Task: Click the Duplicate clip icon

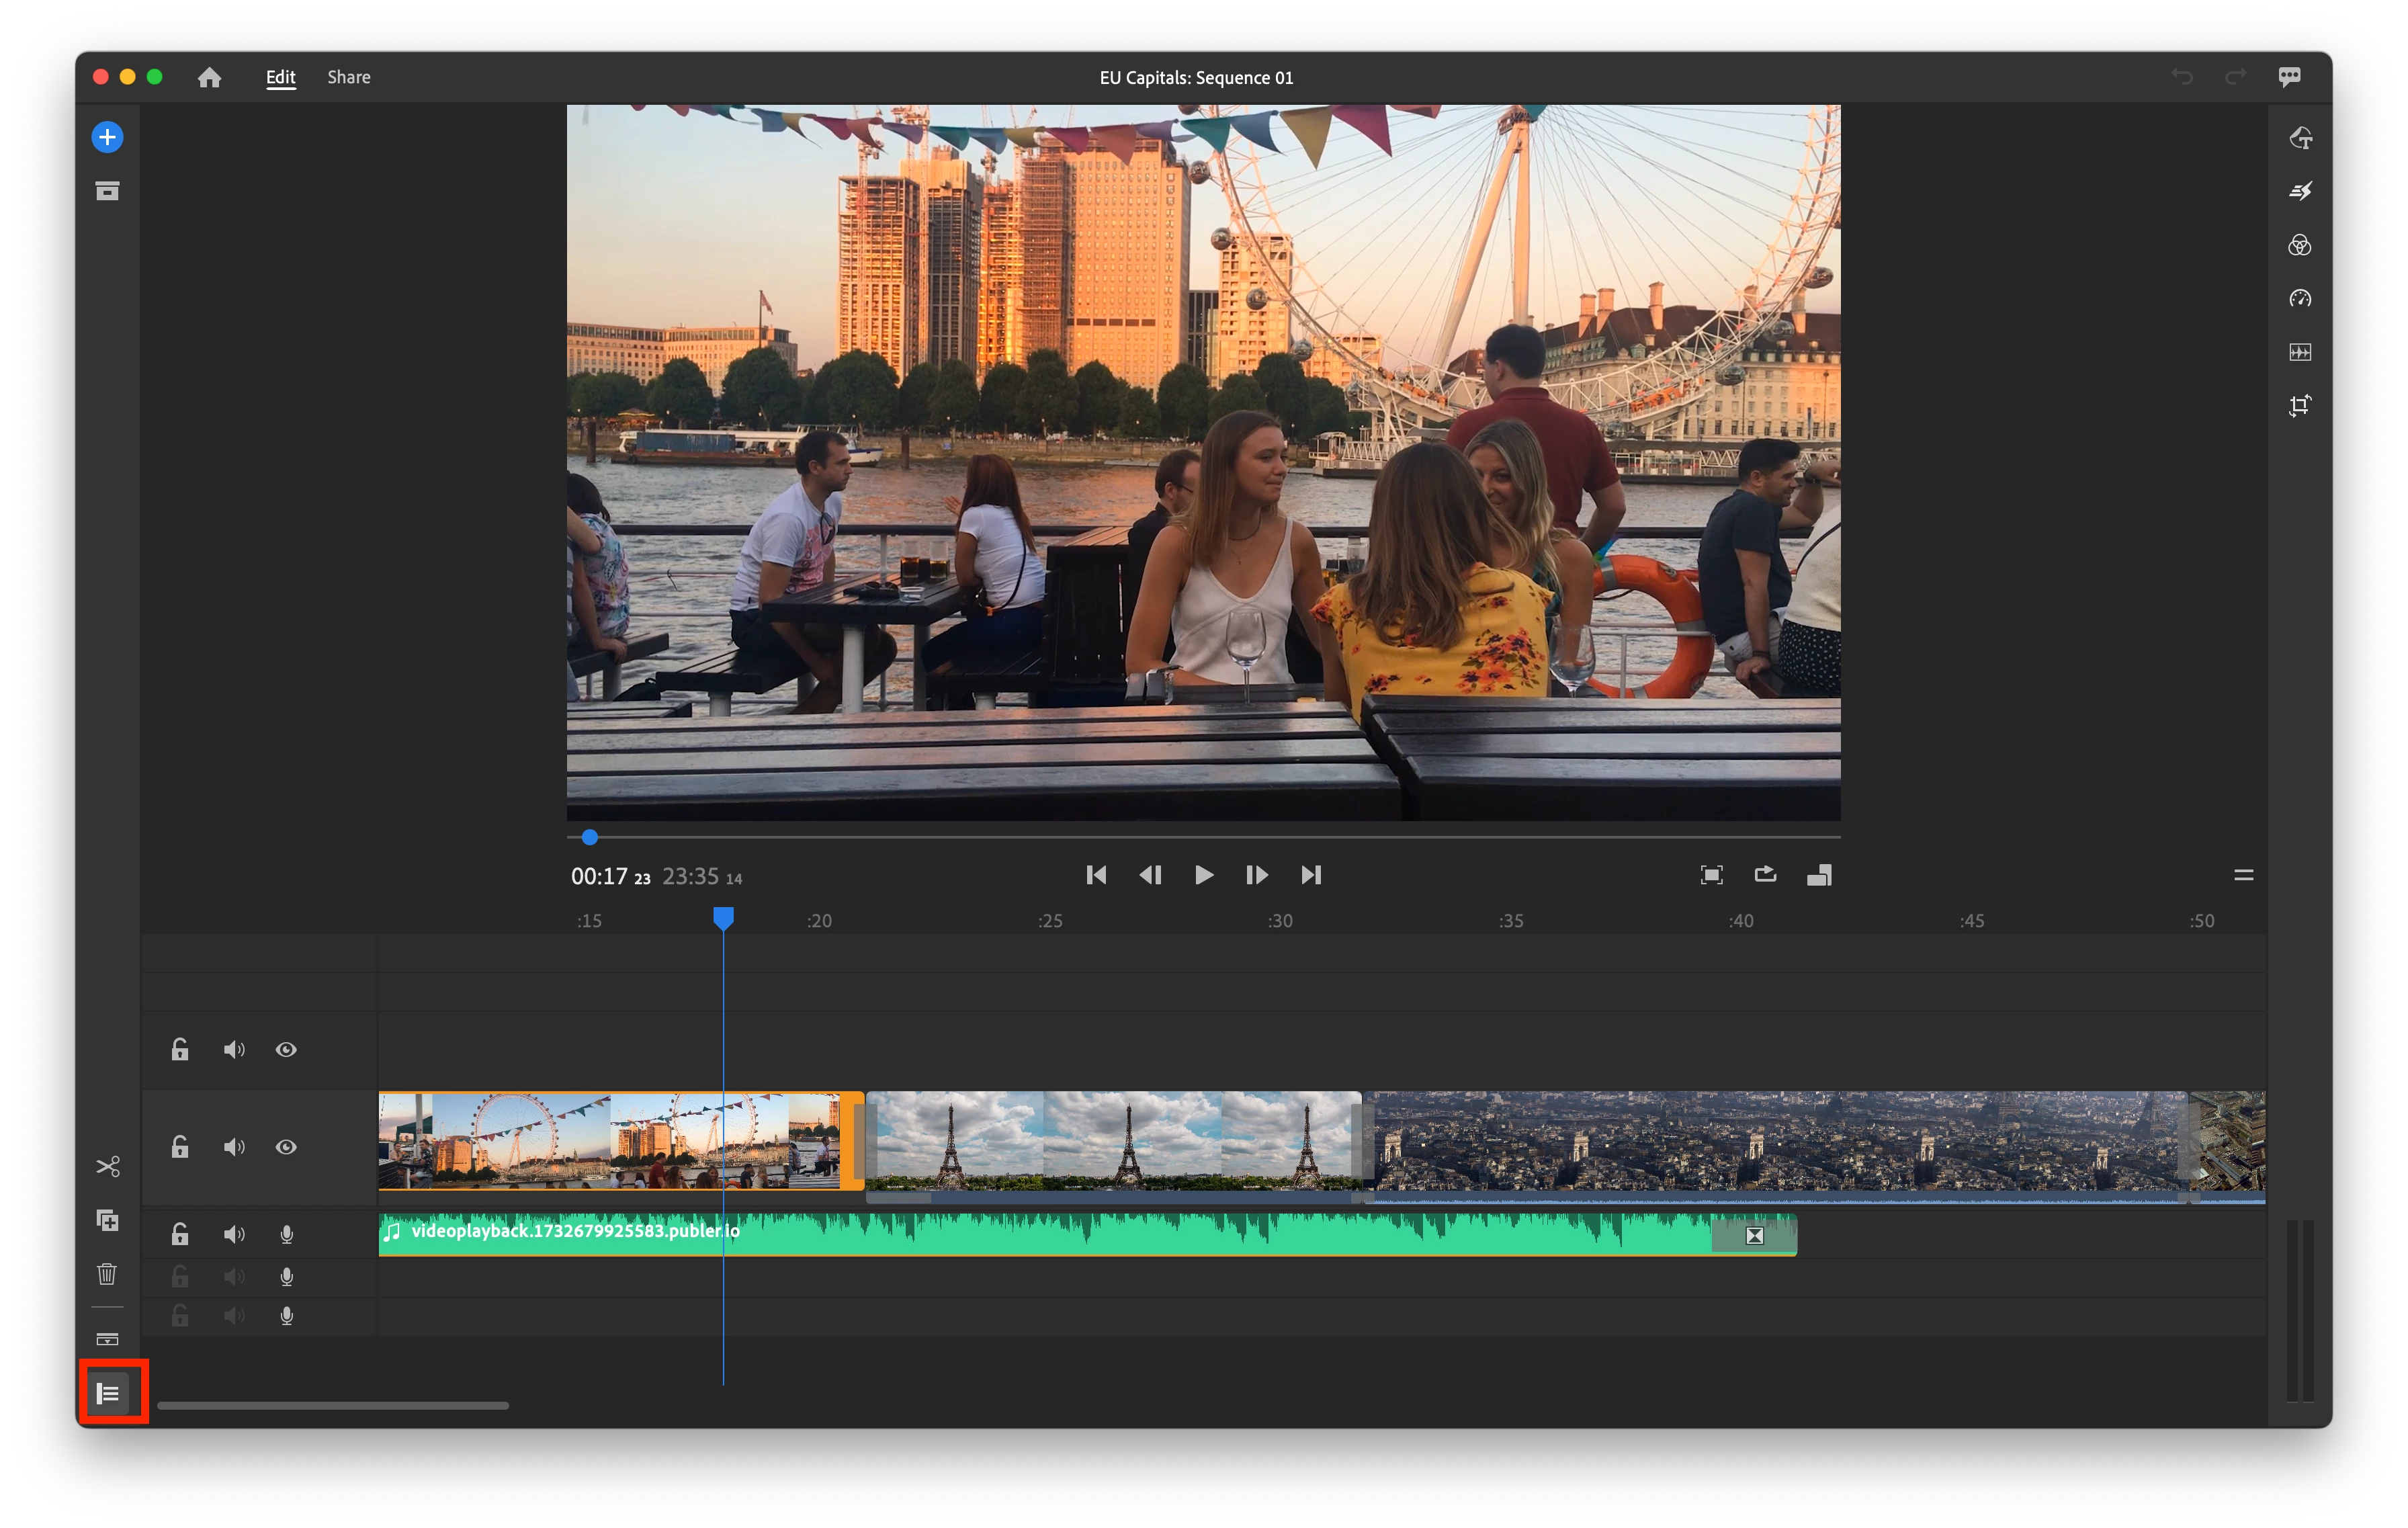Action: click(107, 1220)
